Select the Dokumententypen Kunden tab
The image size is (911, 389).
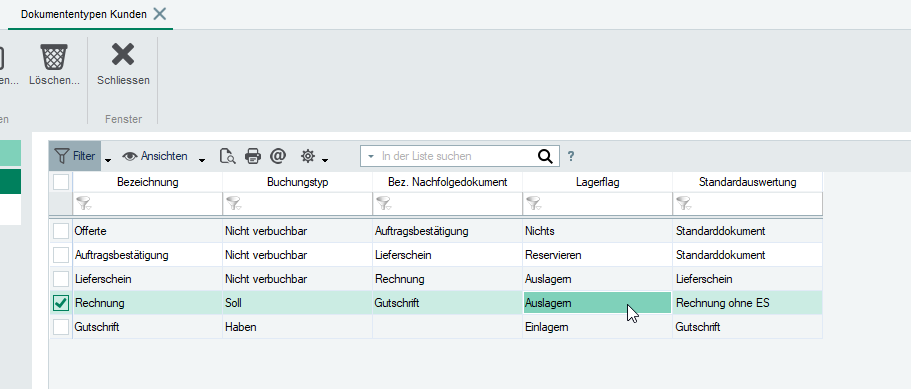click(84, 15)
